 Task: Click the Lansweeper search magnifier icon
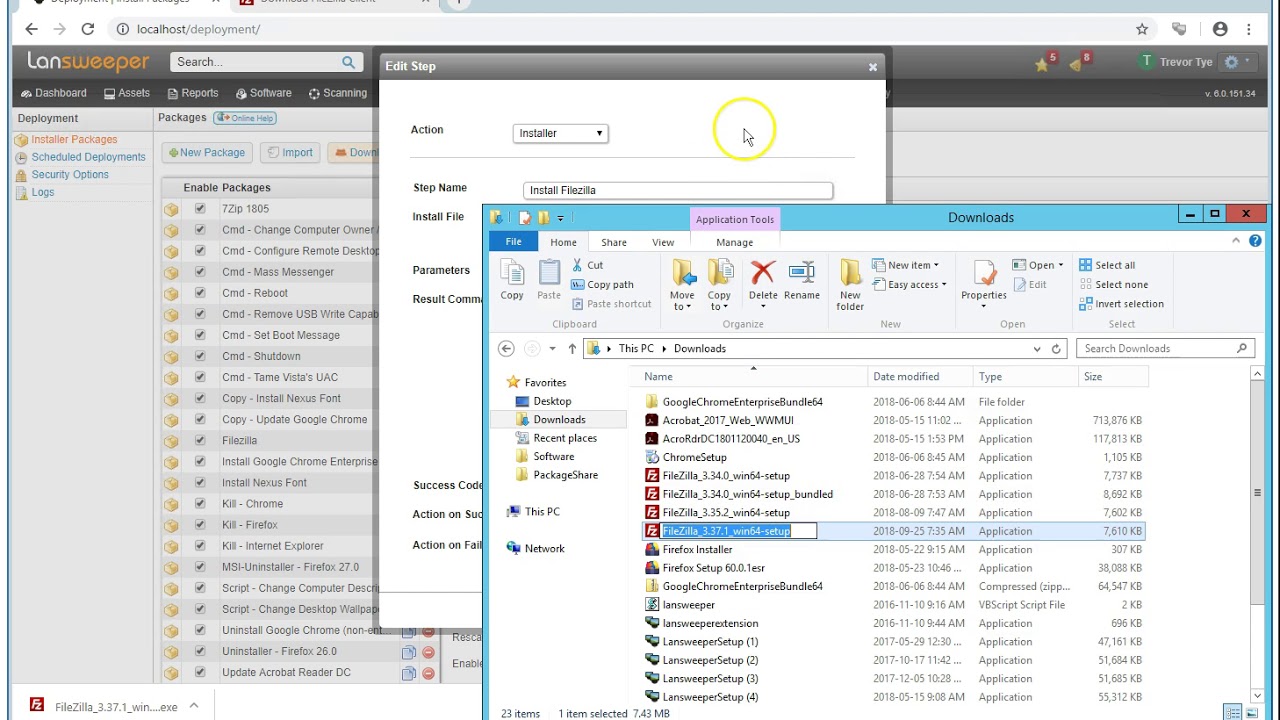pos(348,62)
